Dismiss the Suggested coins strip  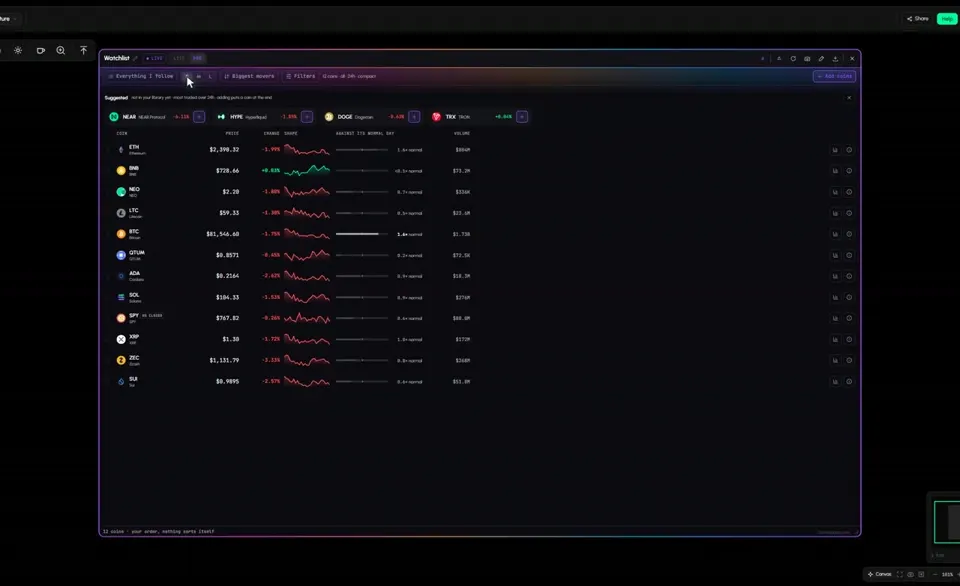[849, 97]
